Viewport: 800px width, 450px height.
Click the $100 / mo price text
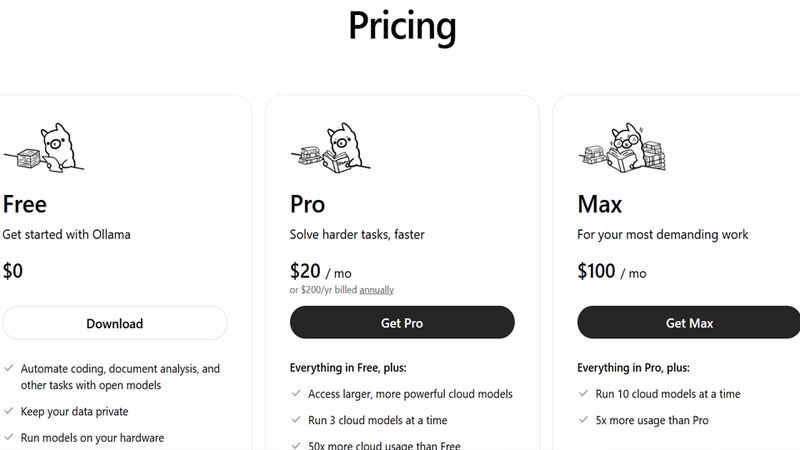pyautogui.click(x=612, y=271)
